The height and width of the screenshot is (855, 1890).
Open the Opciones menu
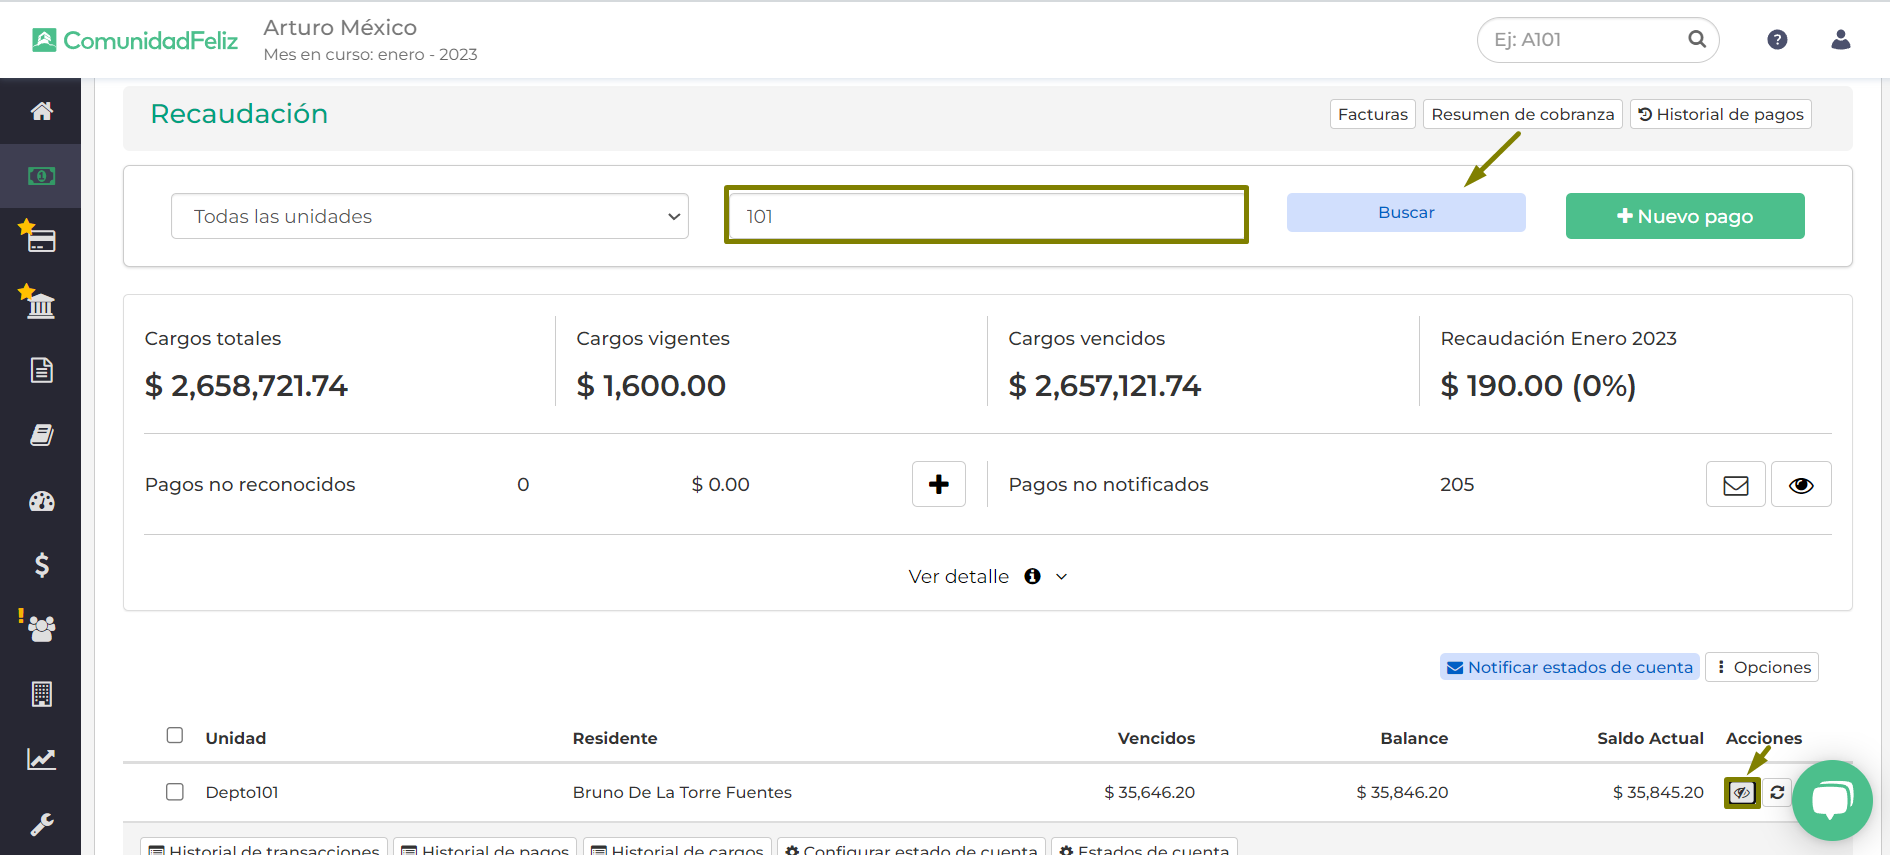pos(1762,667)
